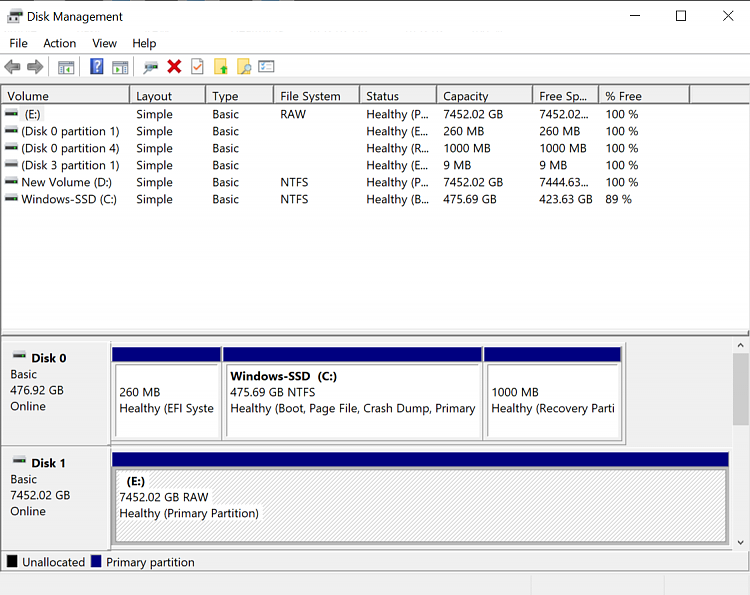
Task: Select the (E:) 7452.02 GB RAW partition block
Action: coord(420,498)
